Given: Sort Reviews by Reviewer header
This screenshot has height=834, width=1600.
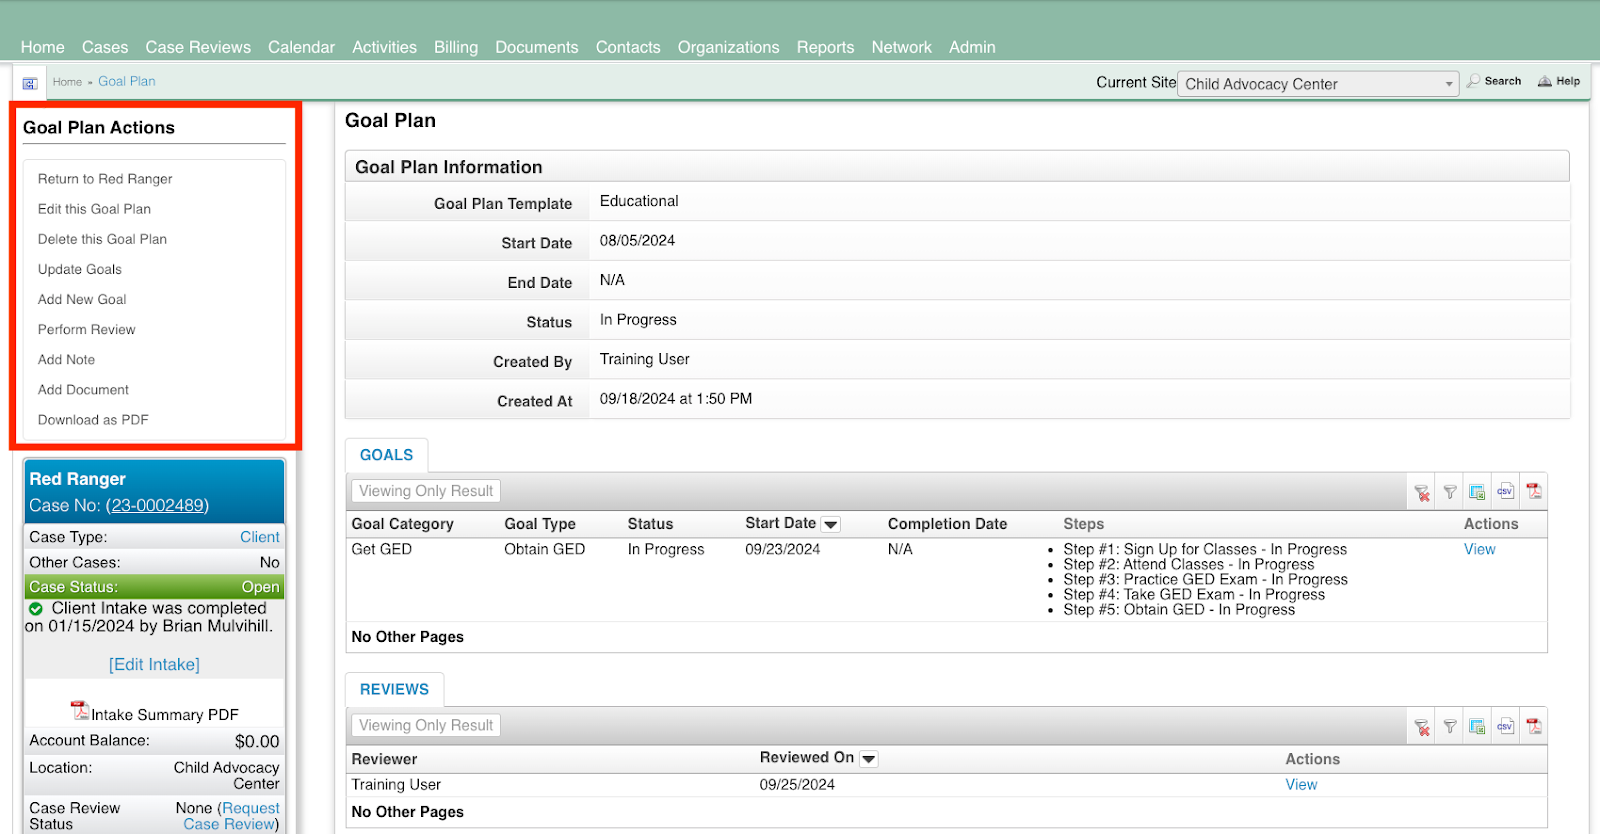Looking at the screenshot, I should pos(384,759).
